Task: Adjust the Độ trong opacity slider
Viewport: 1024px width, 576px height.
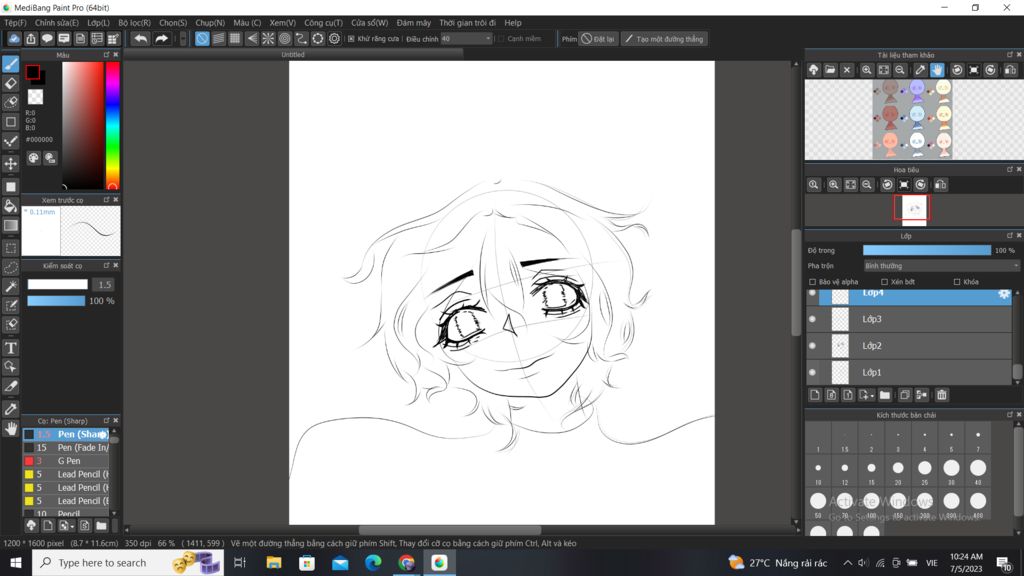Action: tap(926, 250)
